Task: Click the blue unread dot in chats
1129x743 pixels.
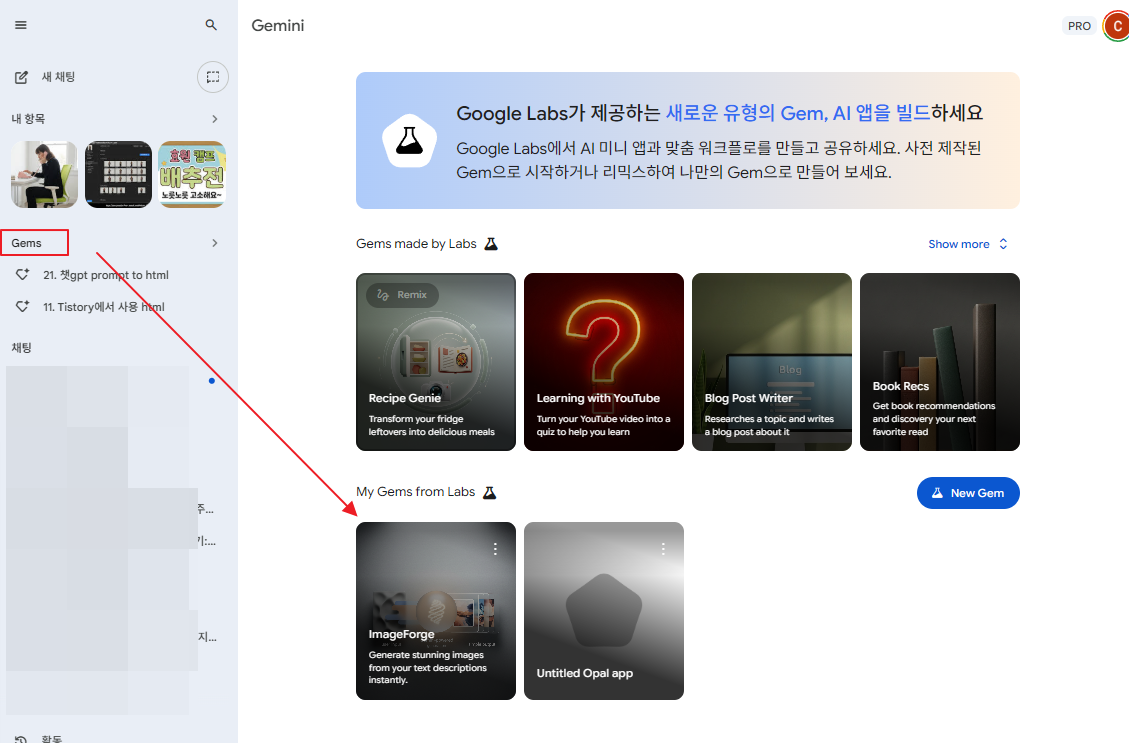Action: 212,381
